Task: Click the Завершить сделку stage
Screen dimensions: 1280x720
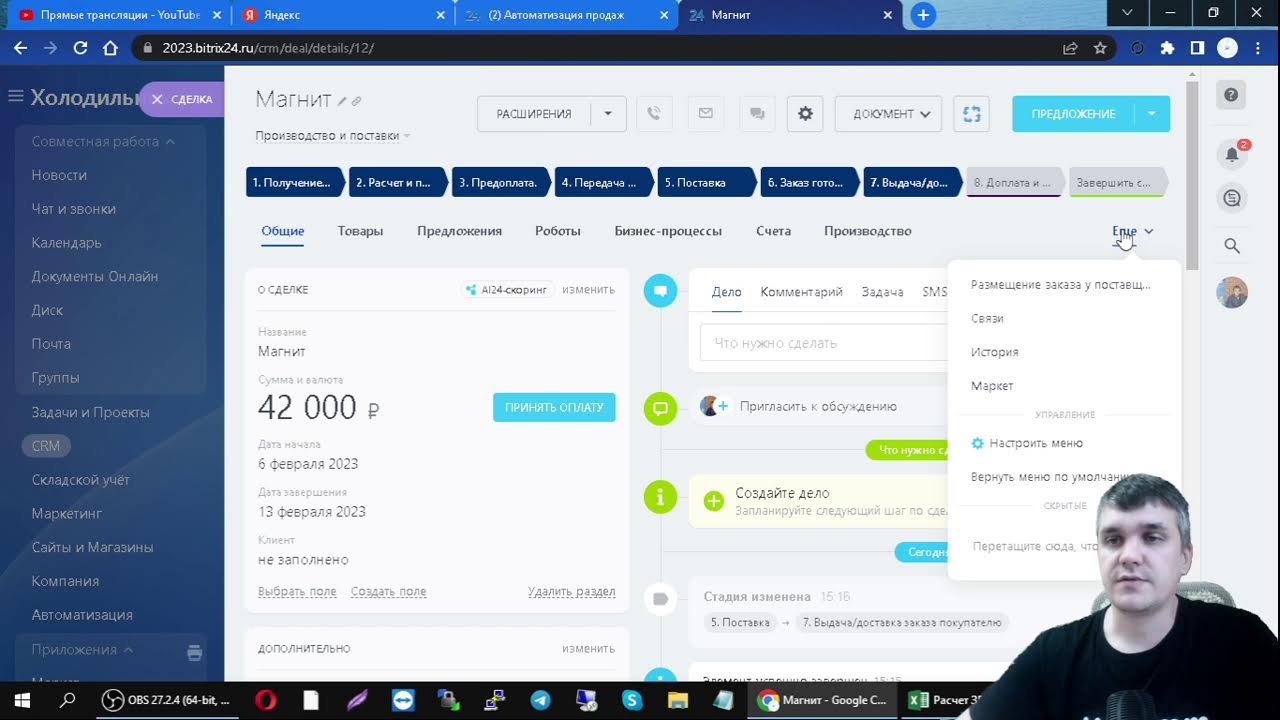Action: click(x=1116, y=182)
